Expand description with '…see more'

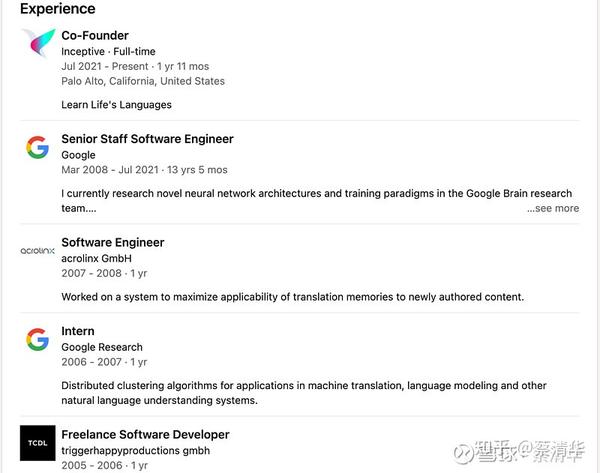click(552, 208)
